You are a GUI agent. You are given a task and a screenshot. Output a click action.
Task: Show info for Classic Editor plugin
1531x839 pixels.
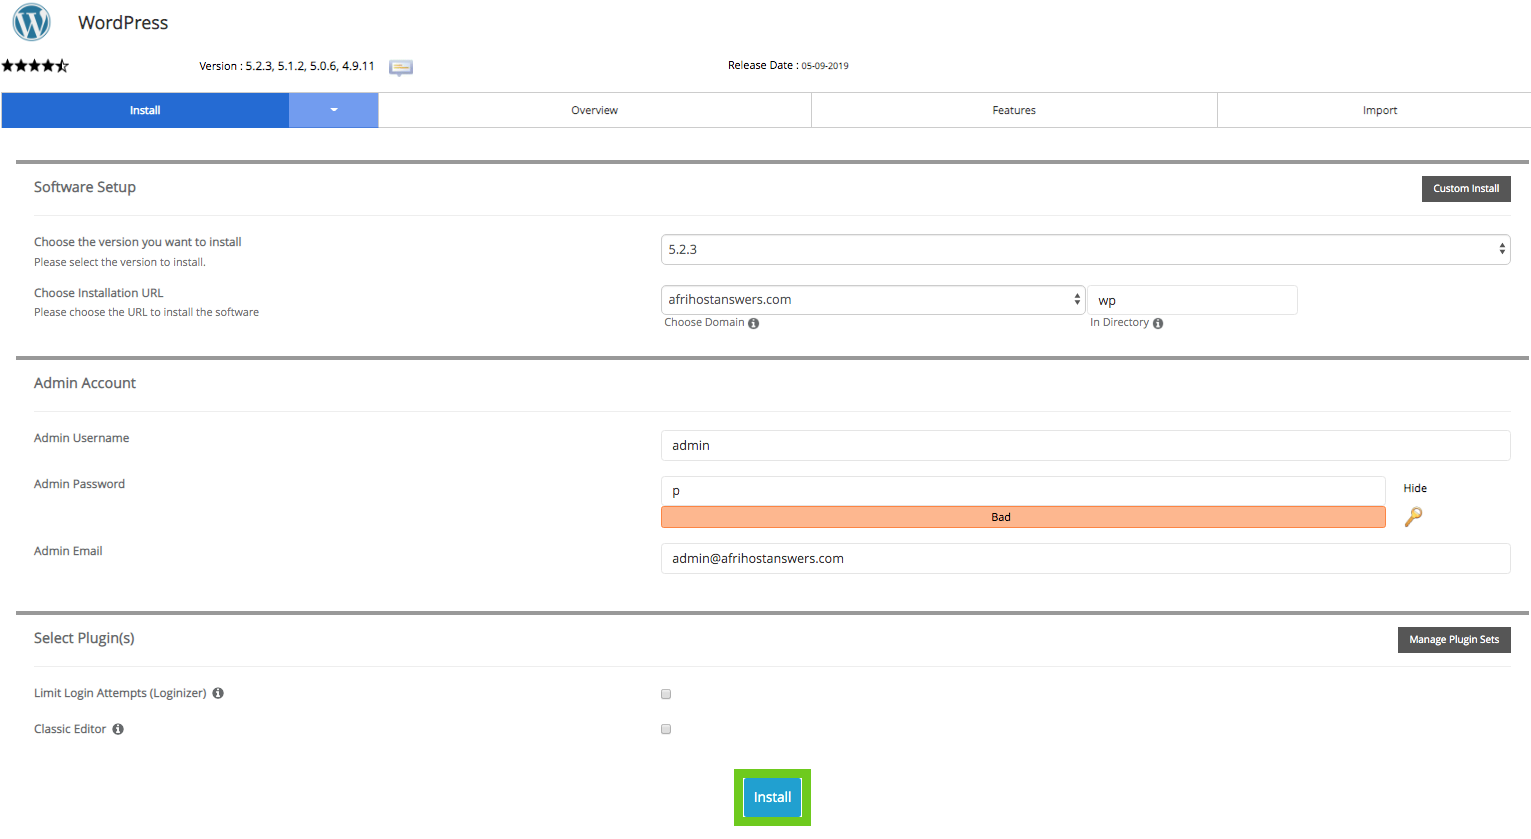[118, 729]
